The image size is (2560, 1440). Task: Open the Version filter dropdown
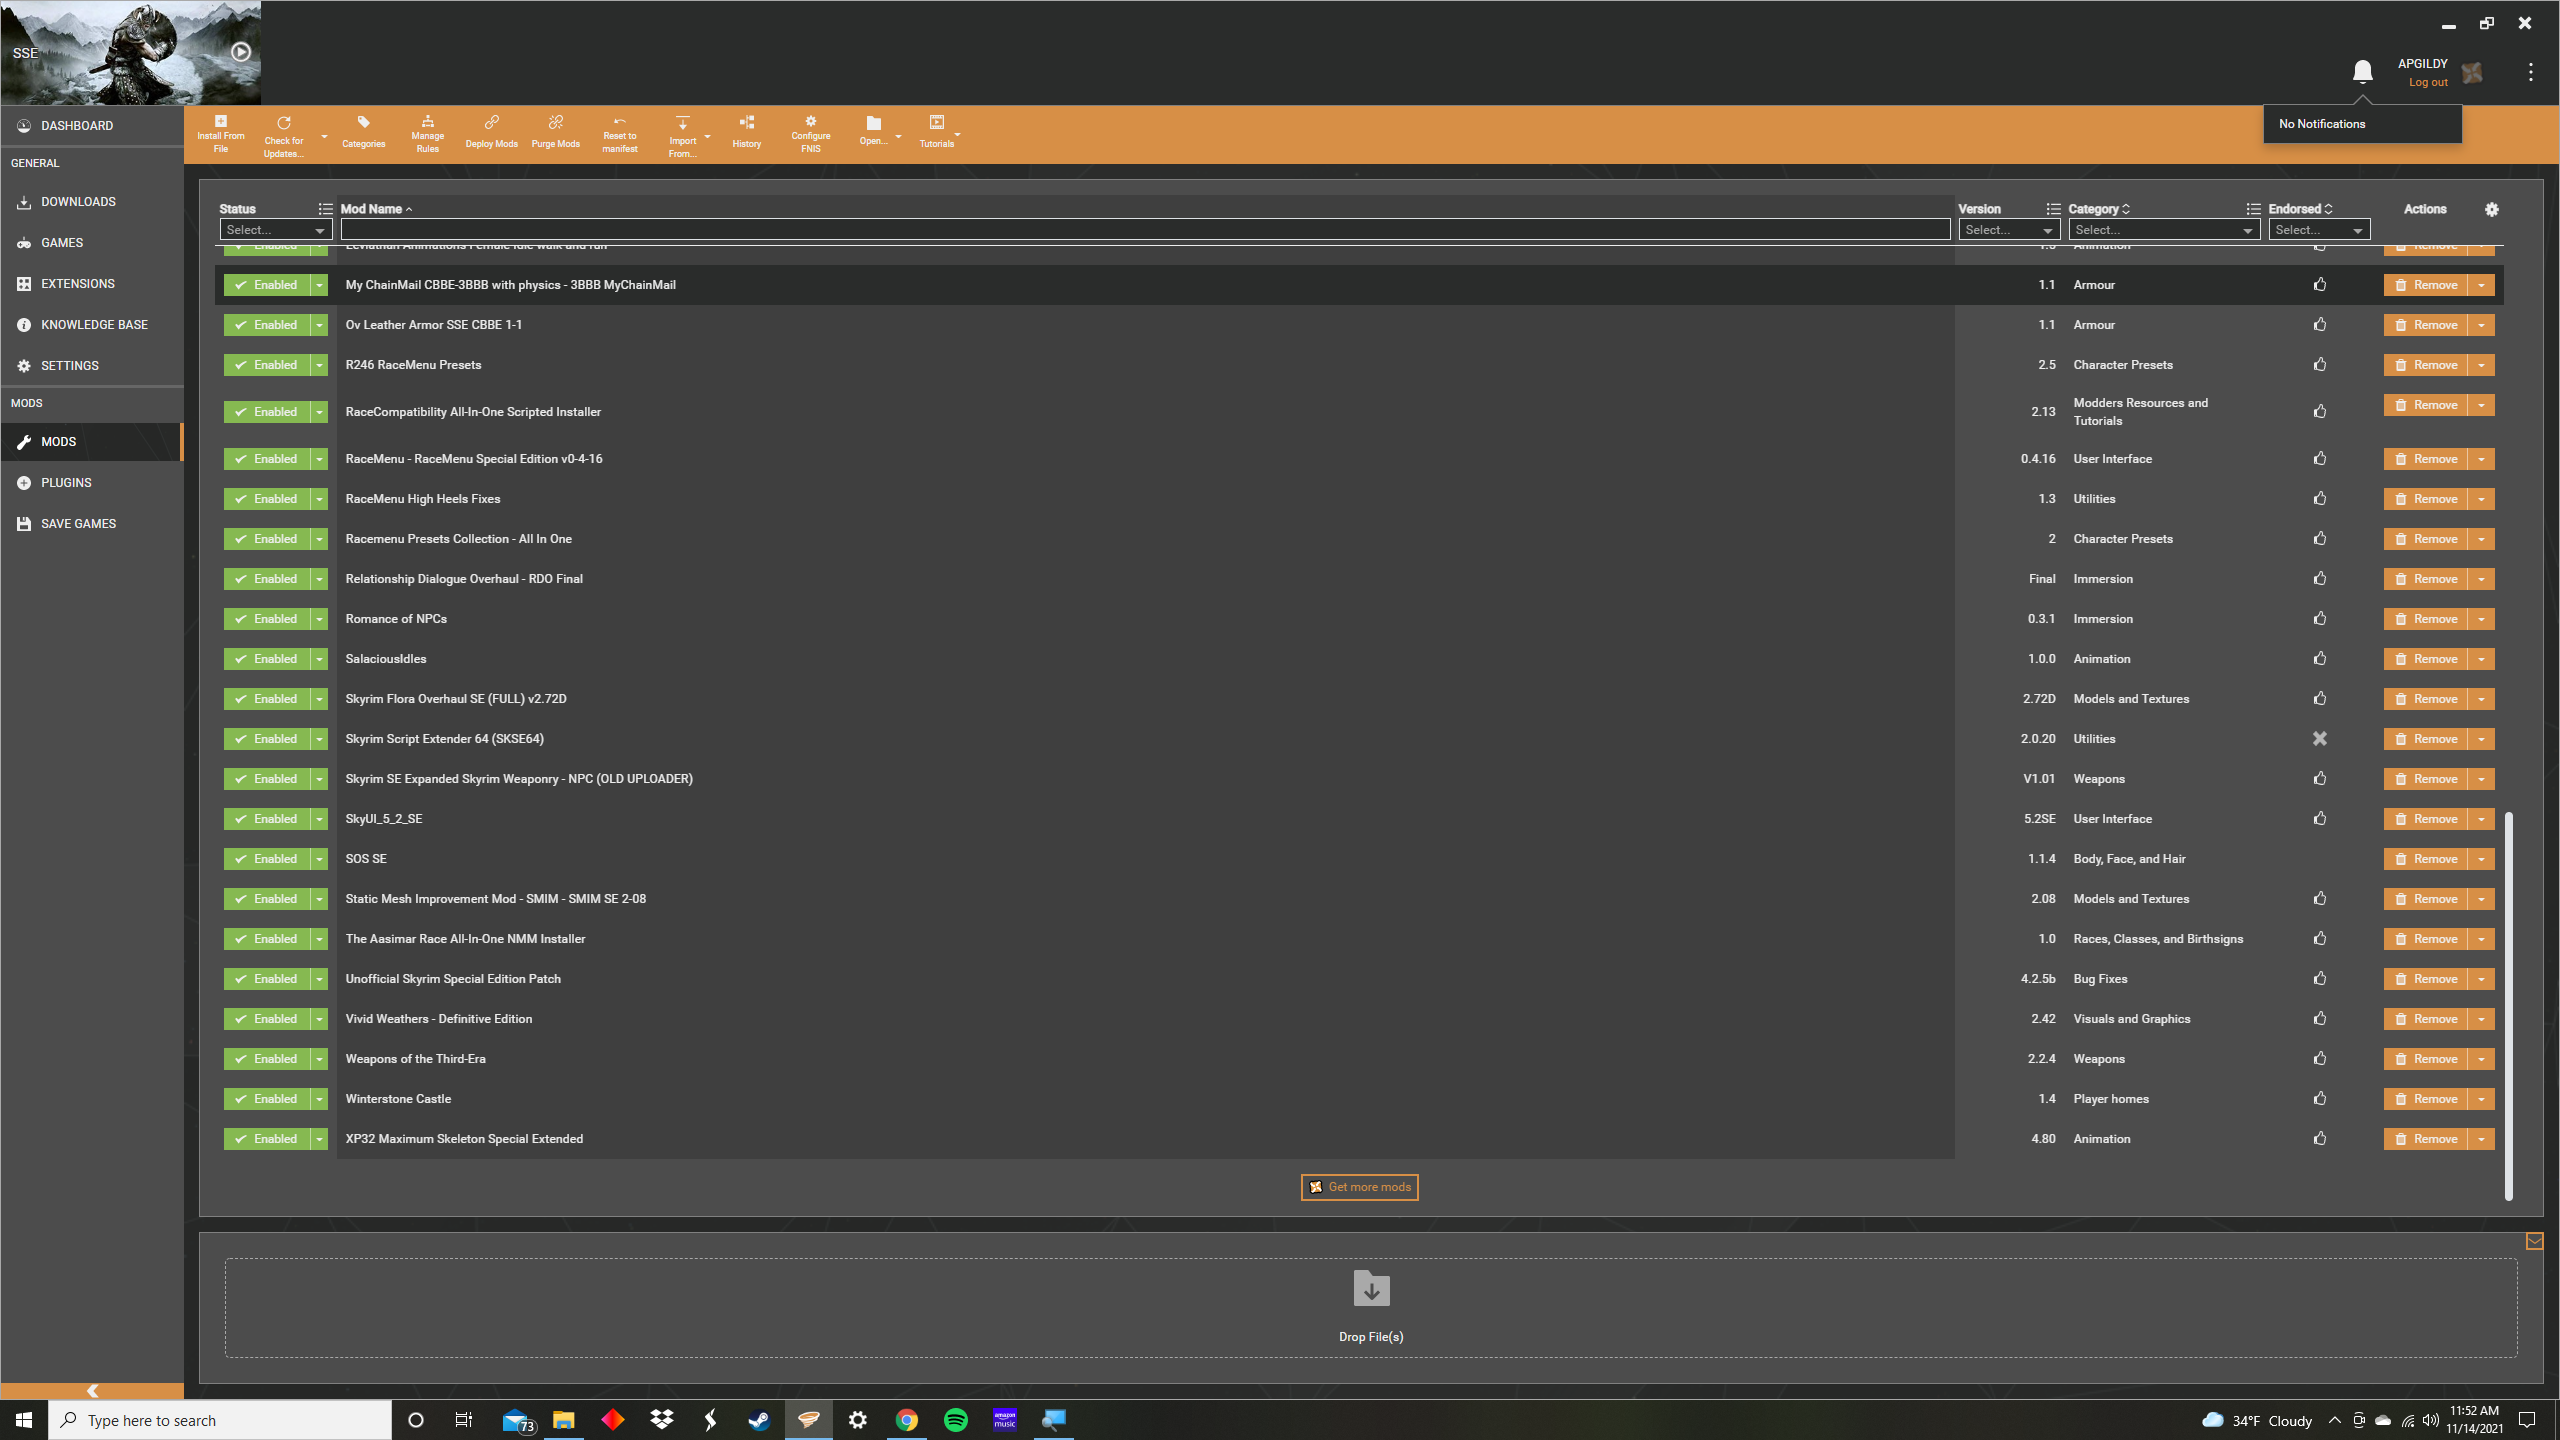[2008, 230]
